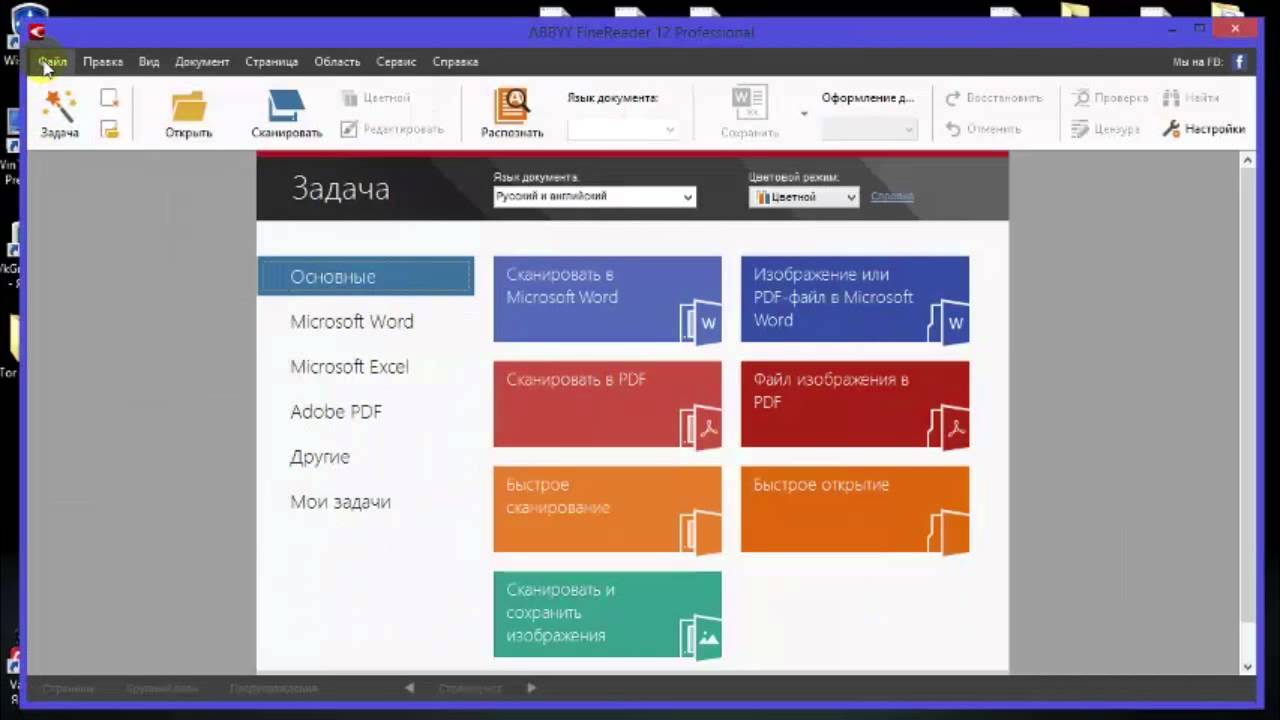Start Сканировать в Microsoft Word task
Image resolution: width=1280 pixels, height=720 pixels.
[x=607, y=300]
